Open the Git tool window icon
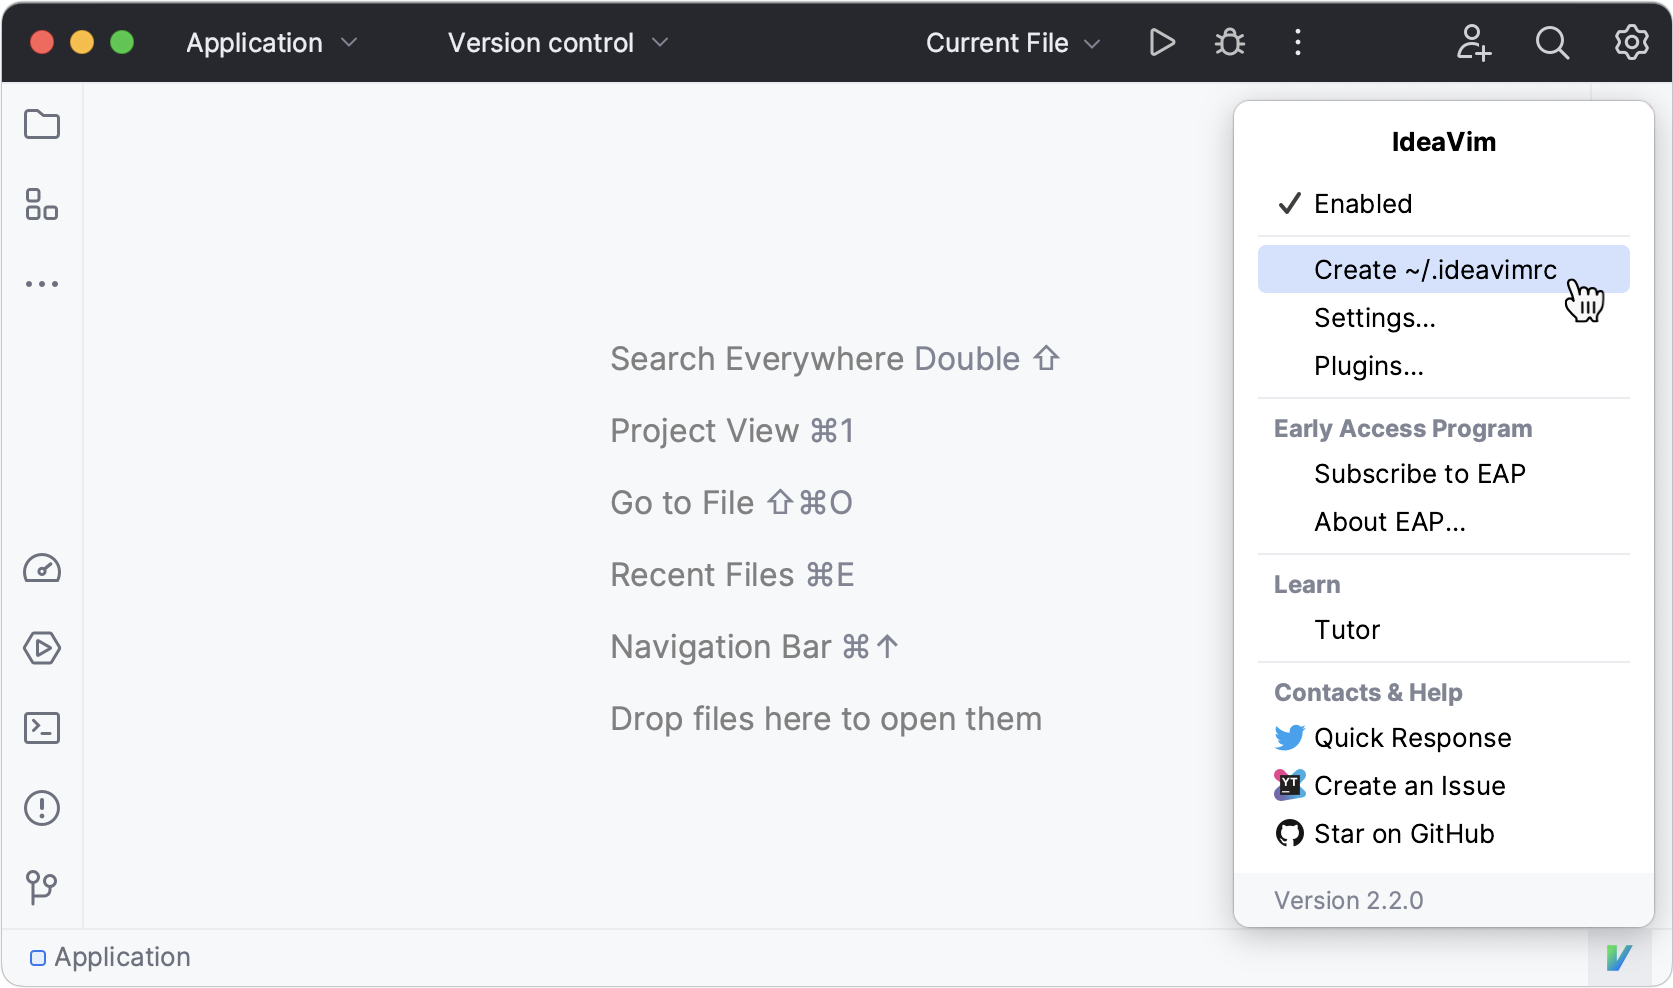 pos(42,887)
